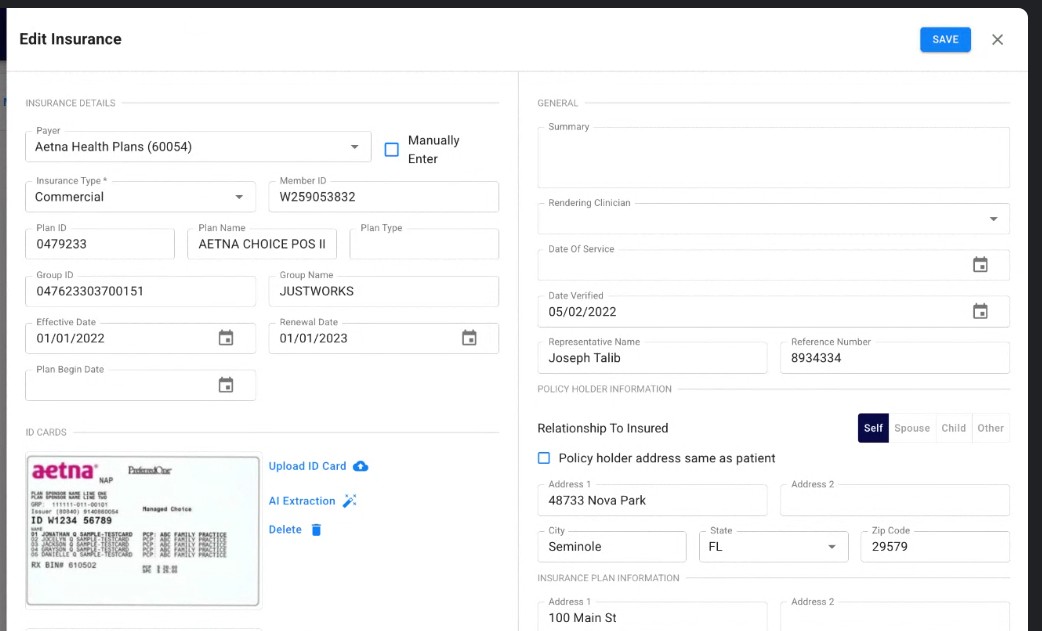Open the Rendering Clinician dropdown
The width and height of the screenshot is (1042, 631).
(x=993, y=219)
